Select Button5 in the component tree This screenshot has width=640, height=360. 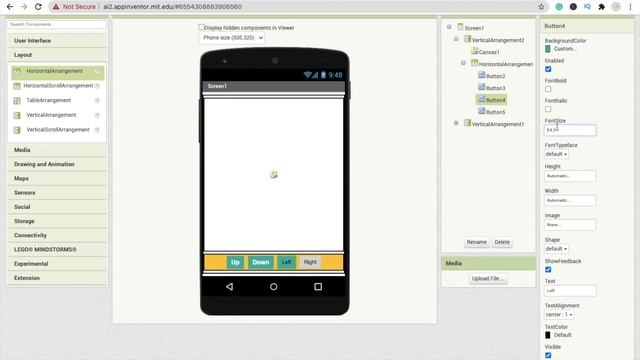(x=492, y=111)
